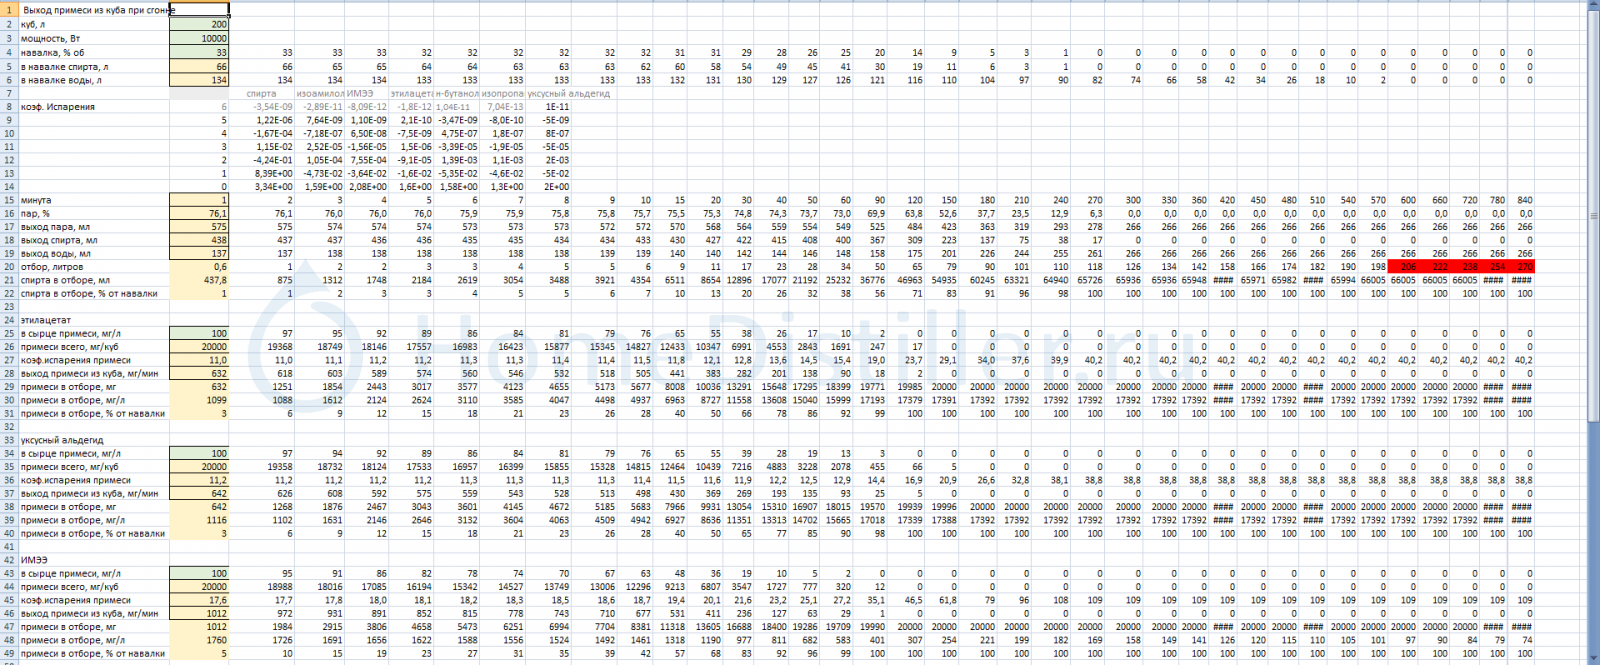The width and height of the screenshot is (1600, 665).
Task: Click row header number 1
Action: 9,10
